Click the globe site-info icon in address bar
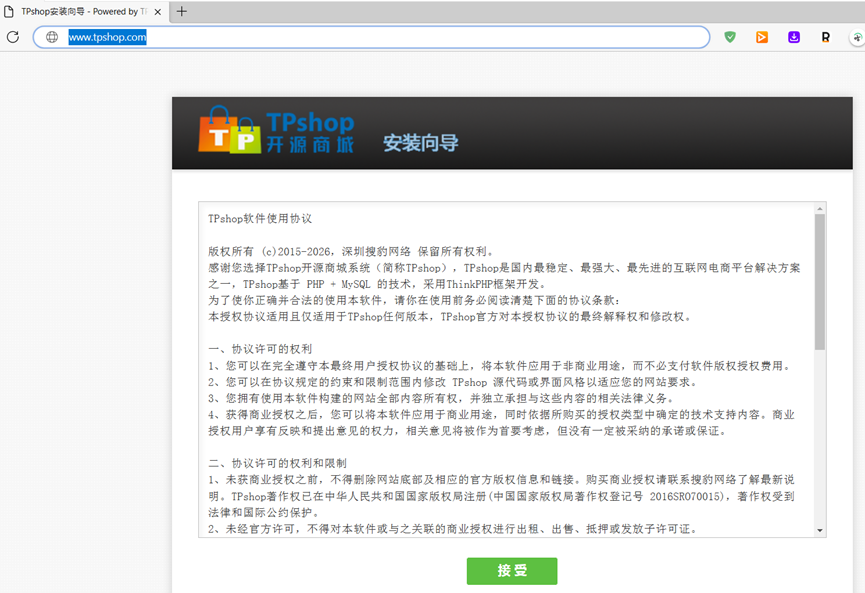This screenshot has height=593, width=865. (52, 37)
